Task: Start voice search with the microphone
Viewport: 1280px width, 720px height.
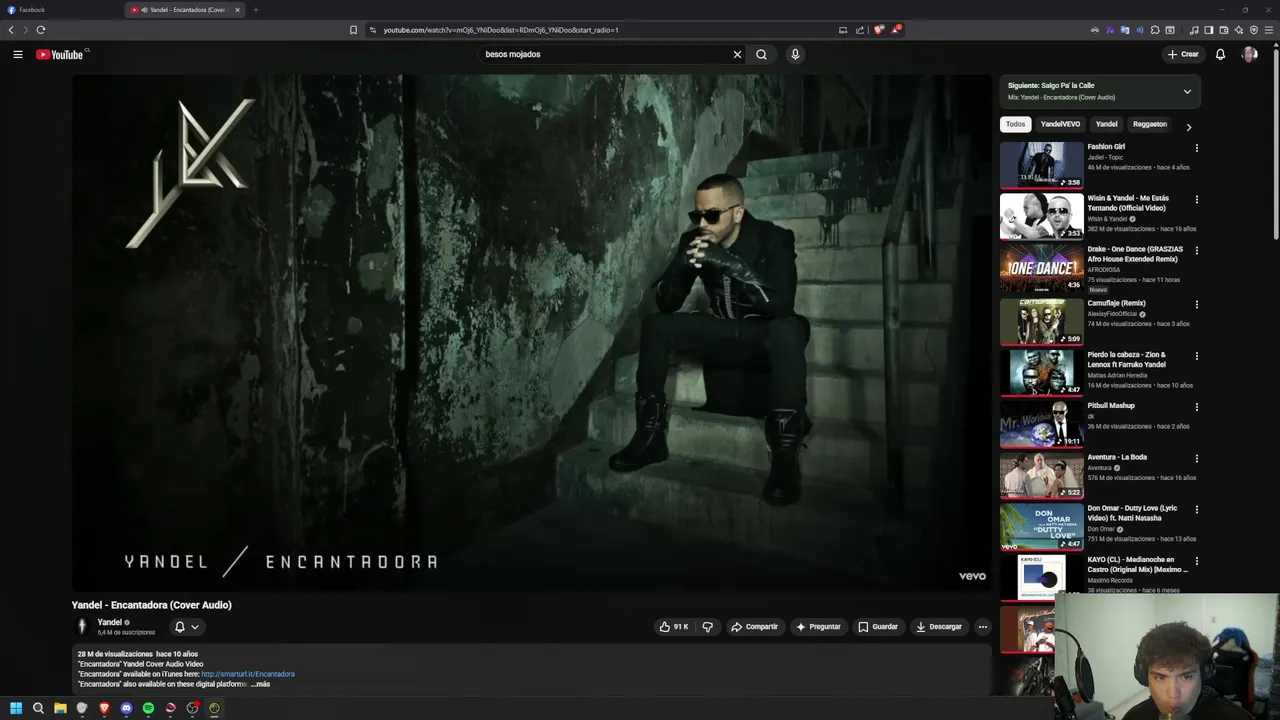Action: [795, 54]
